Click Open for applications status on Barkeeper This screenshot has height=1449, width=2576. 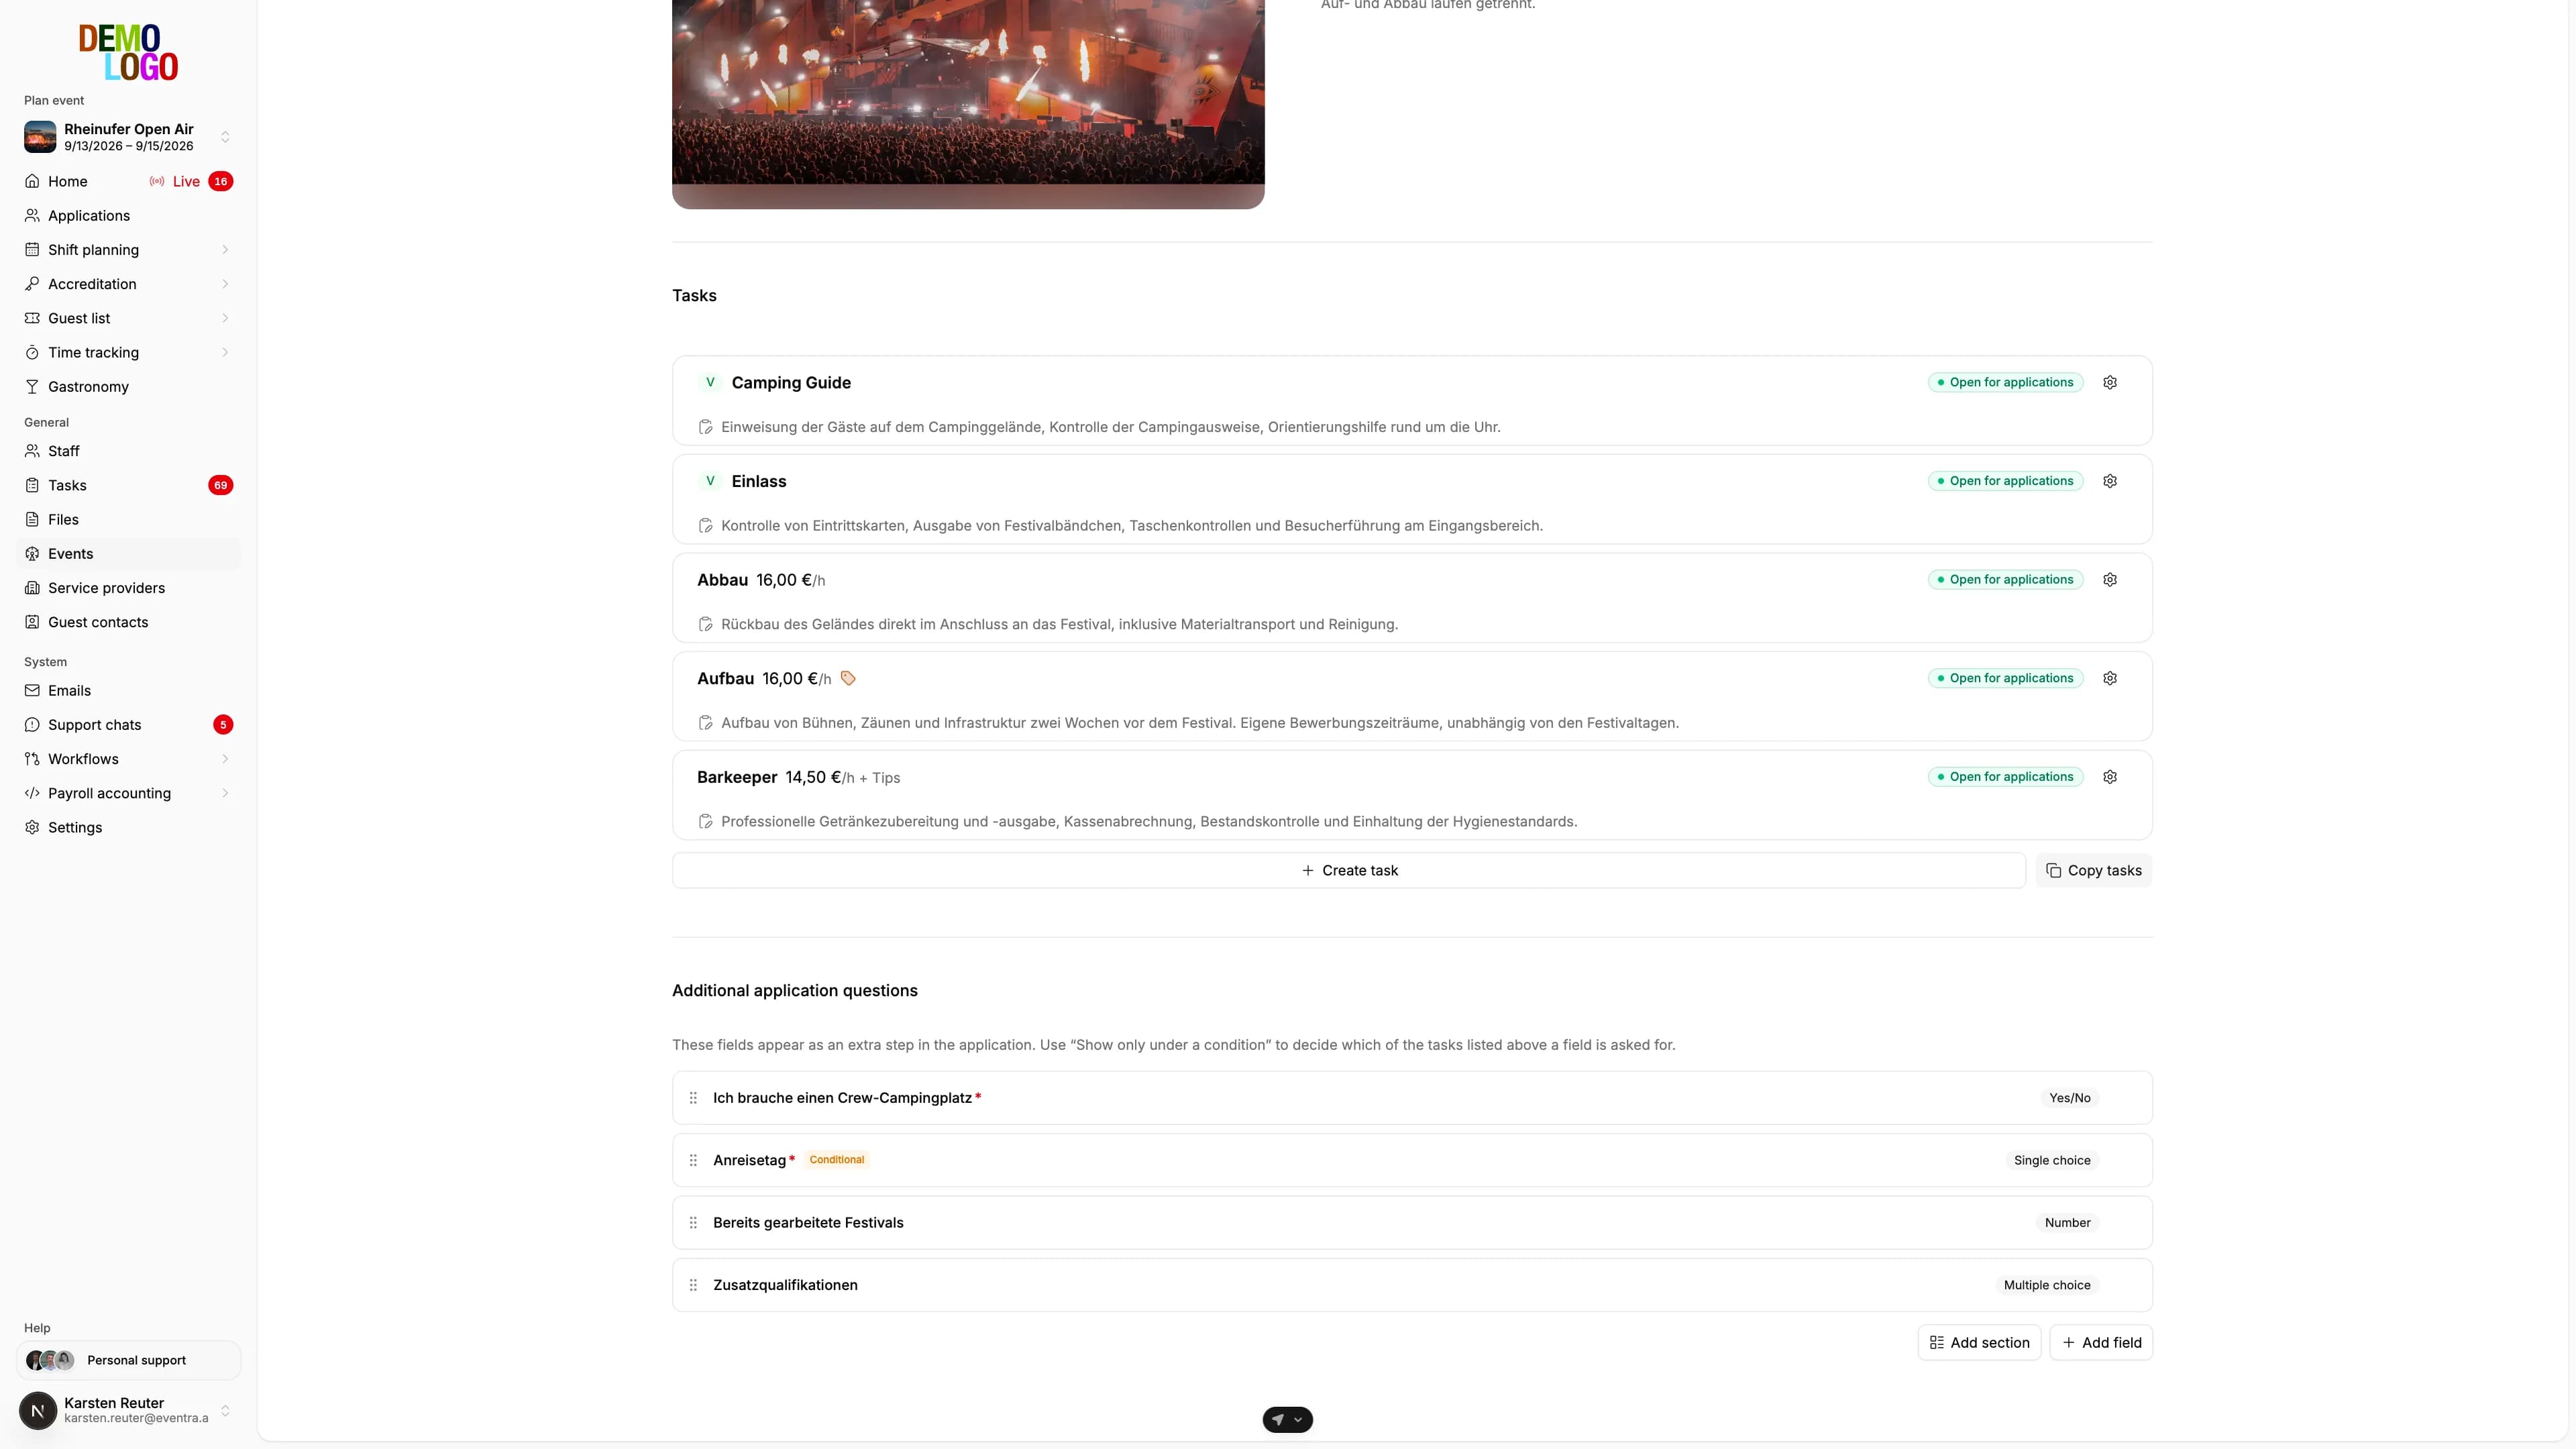(x=2005, y=777)
